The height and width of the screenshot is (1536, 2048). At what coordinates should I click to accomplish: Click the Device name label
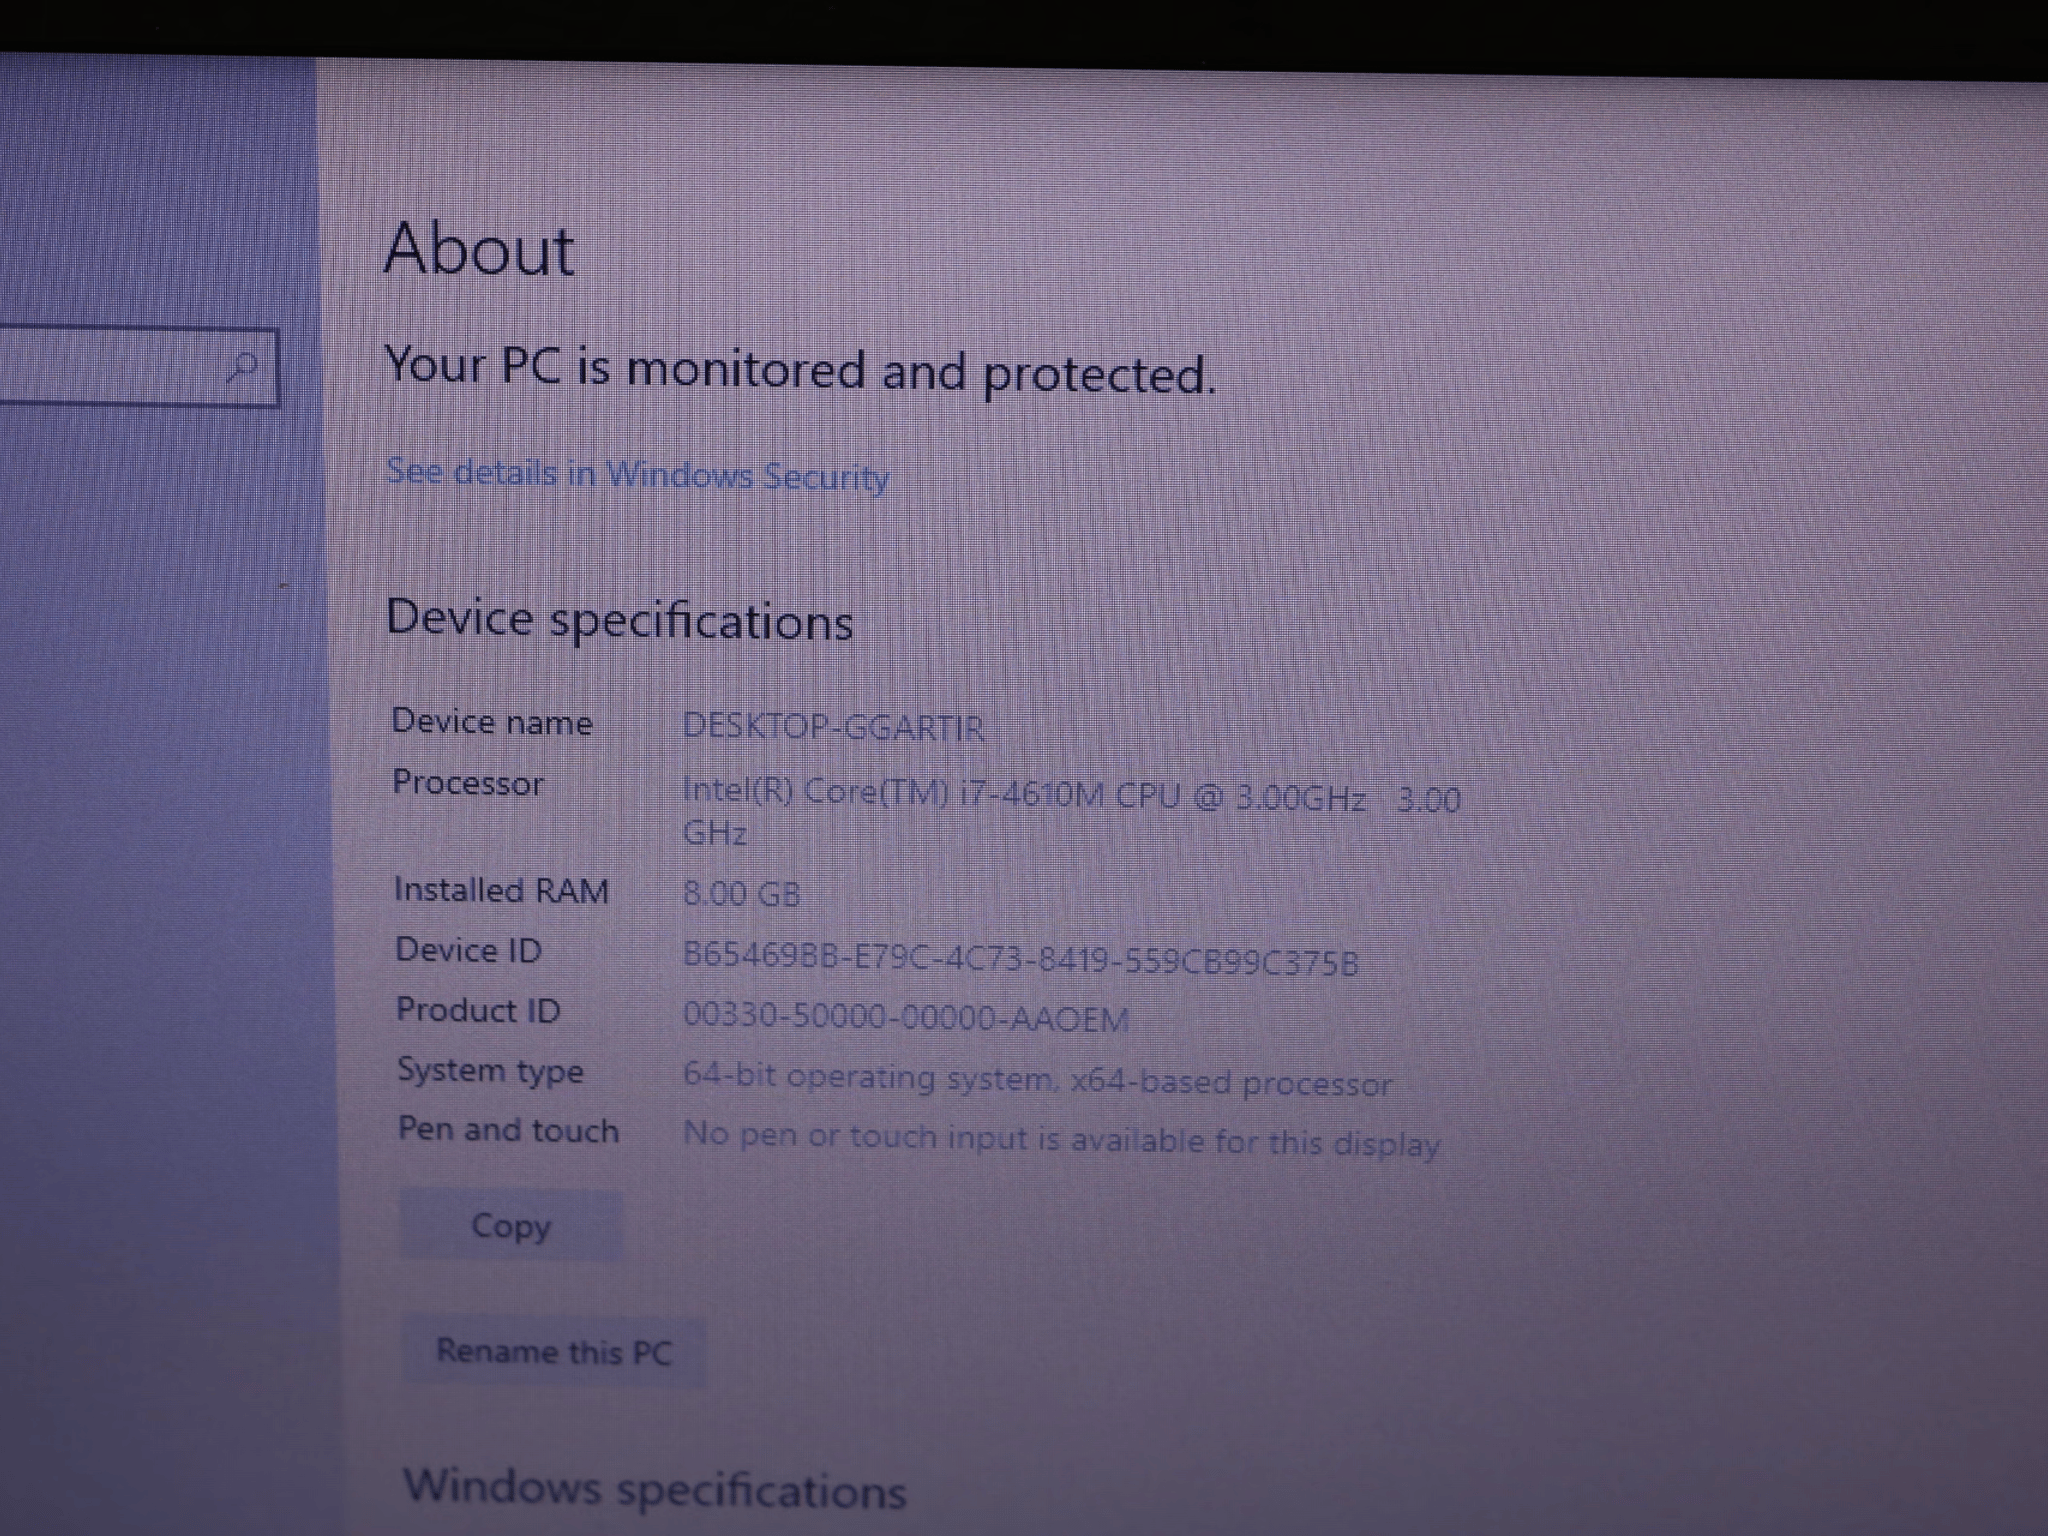pyautogui.click(x=493, y=722)
